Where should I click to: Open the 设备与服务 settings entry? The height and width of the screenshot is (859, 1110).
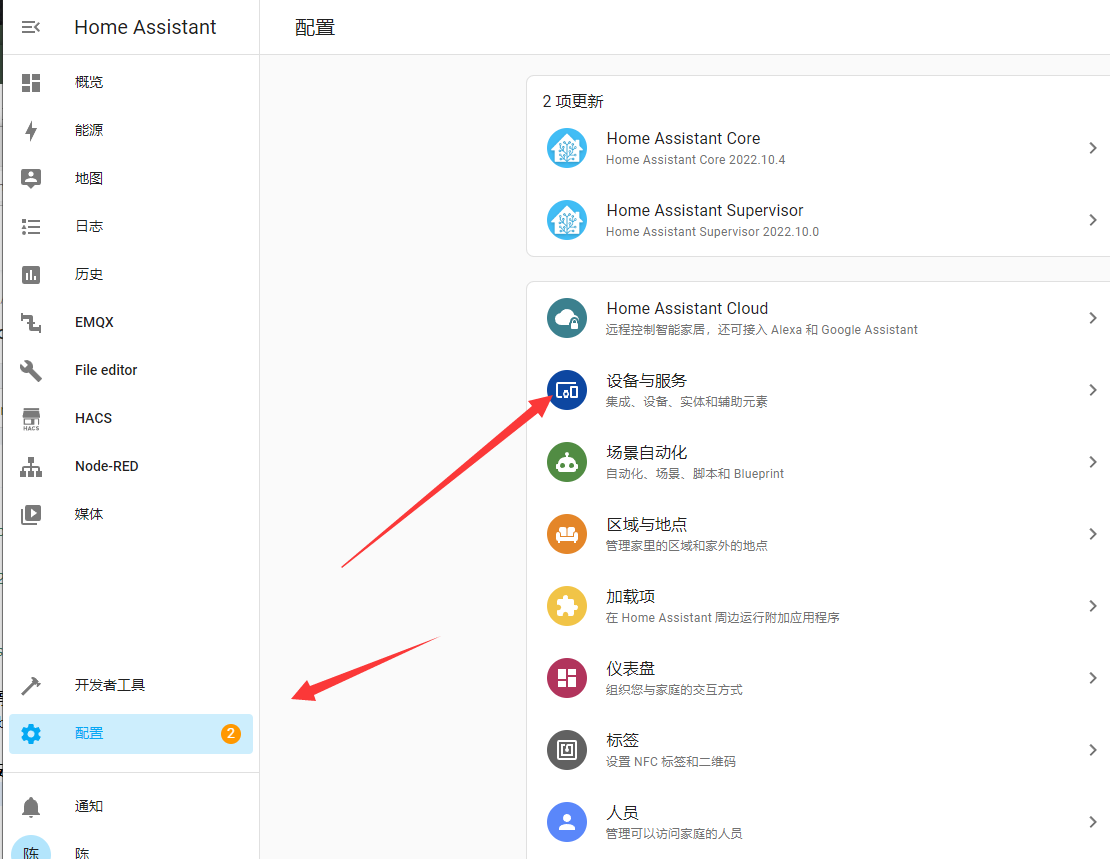pyautogui.click(x=818, y=390)
